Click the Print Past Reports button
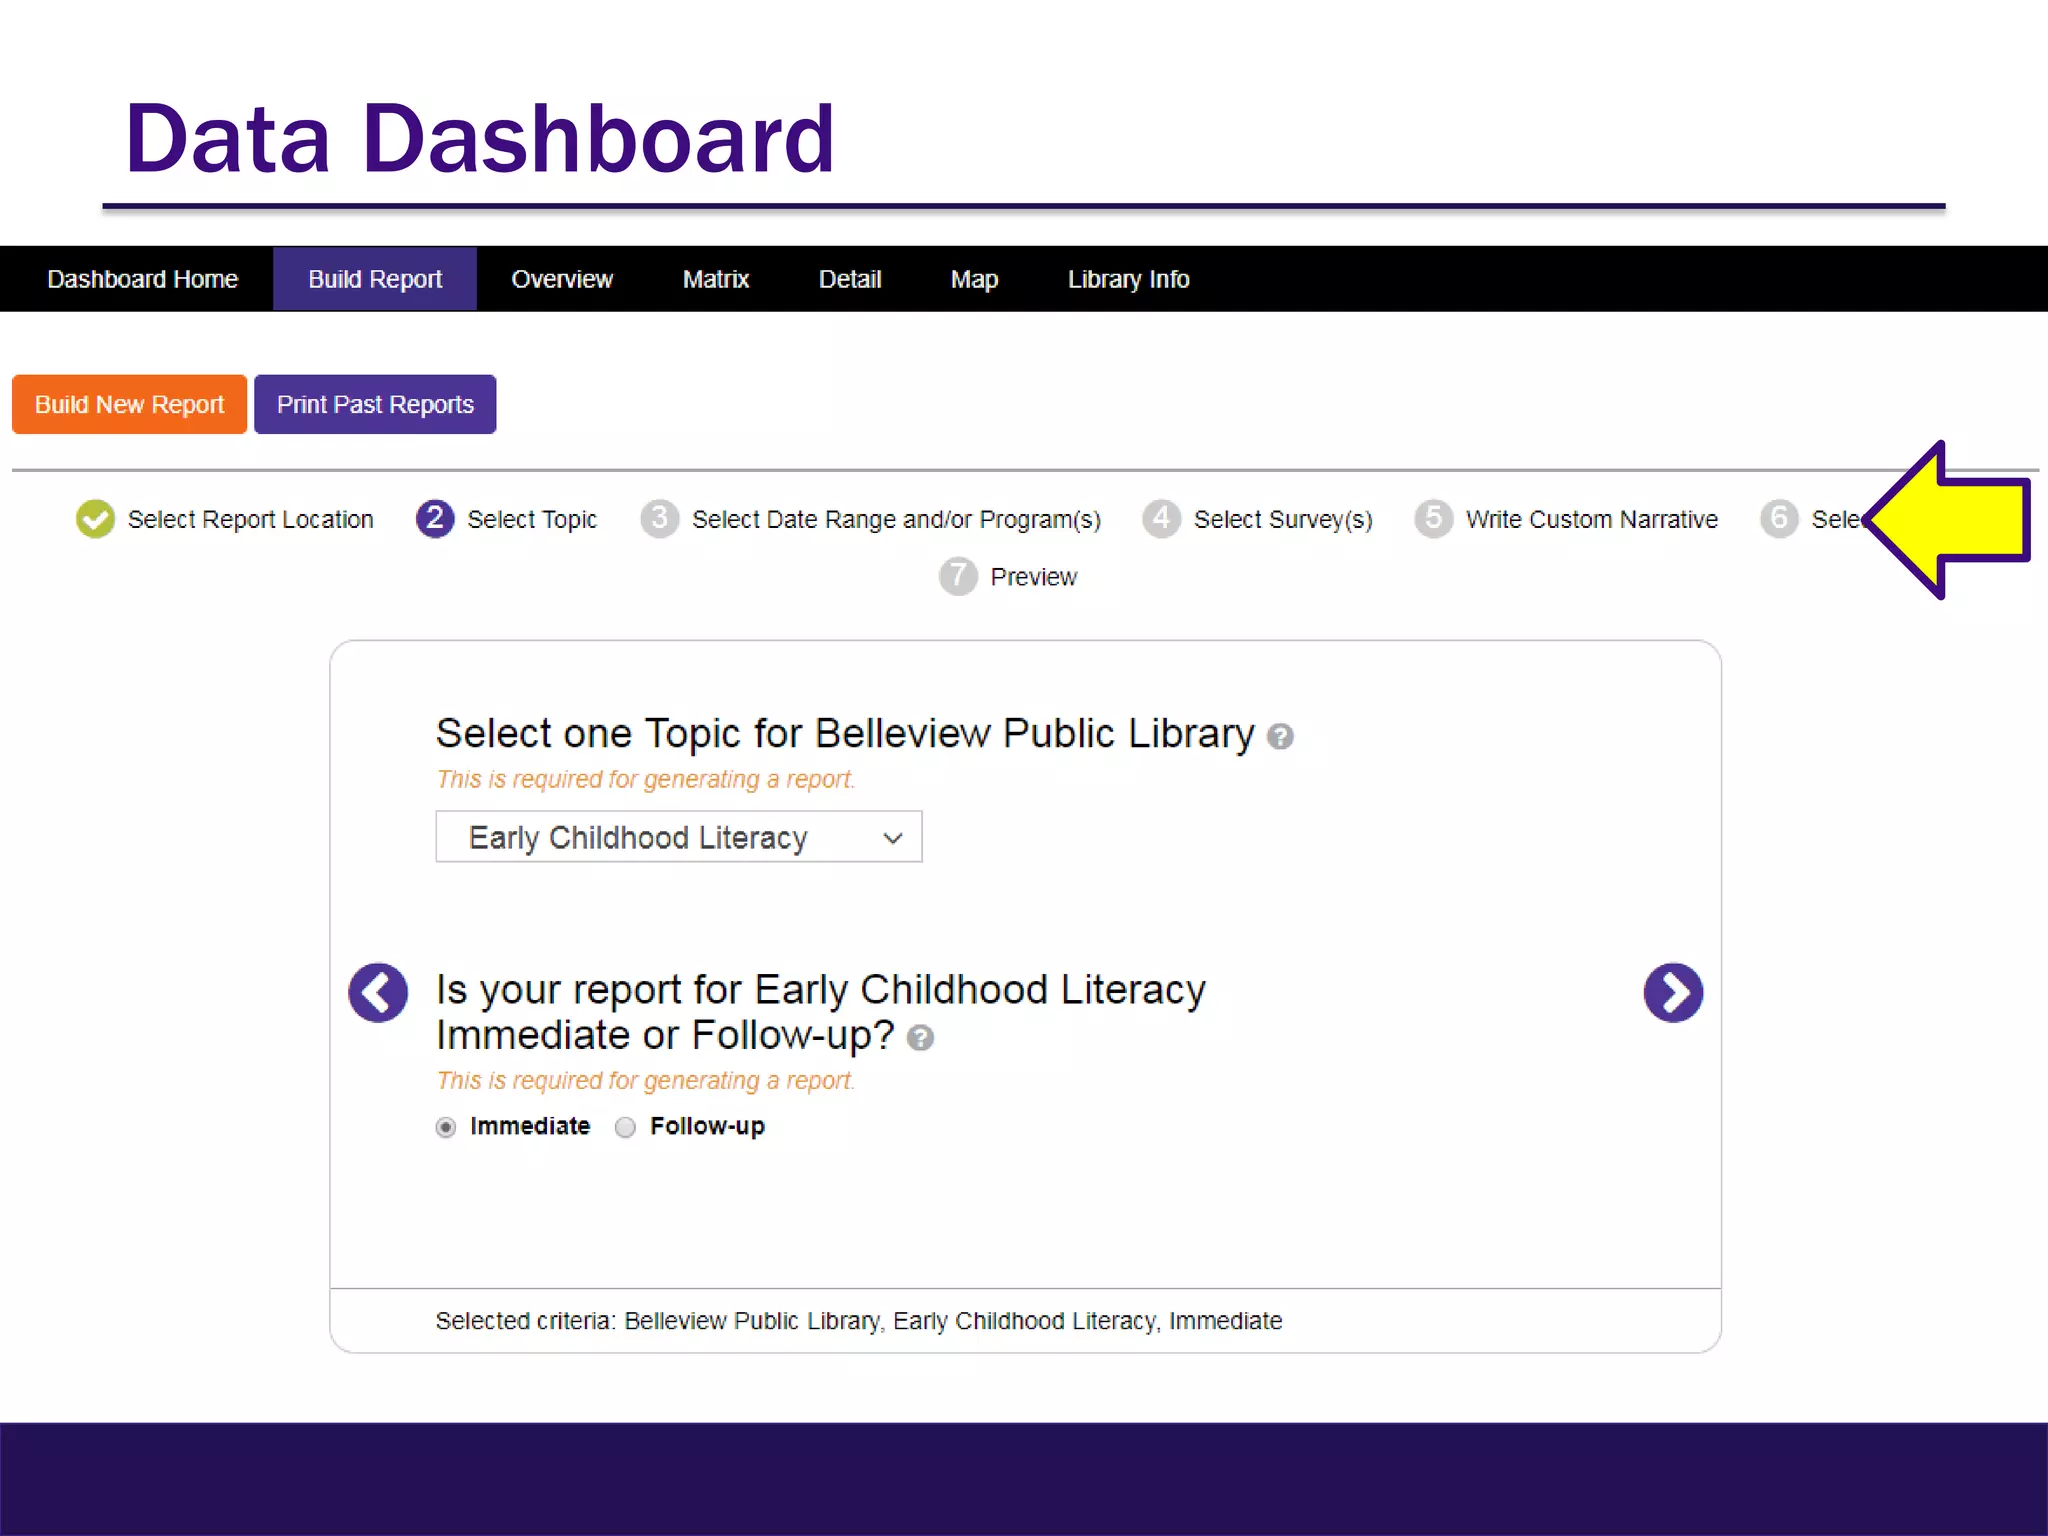 coord(375,404)
